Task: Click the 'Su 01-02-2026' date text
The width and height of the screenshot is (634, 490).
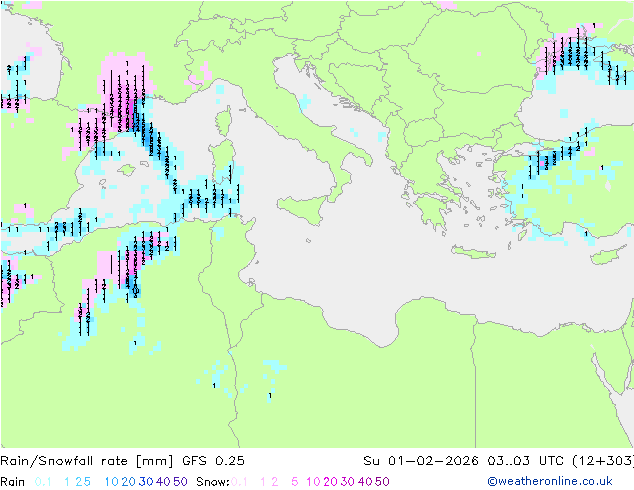Action: [x=421, y=461]
